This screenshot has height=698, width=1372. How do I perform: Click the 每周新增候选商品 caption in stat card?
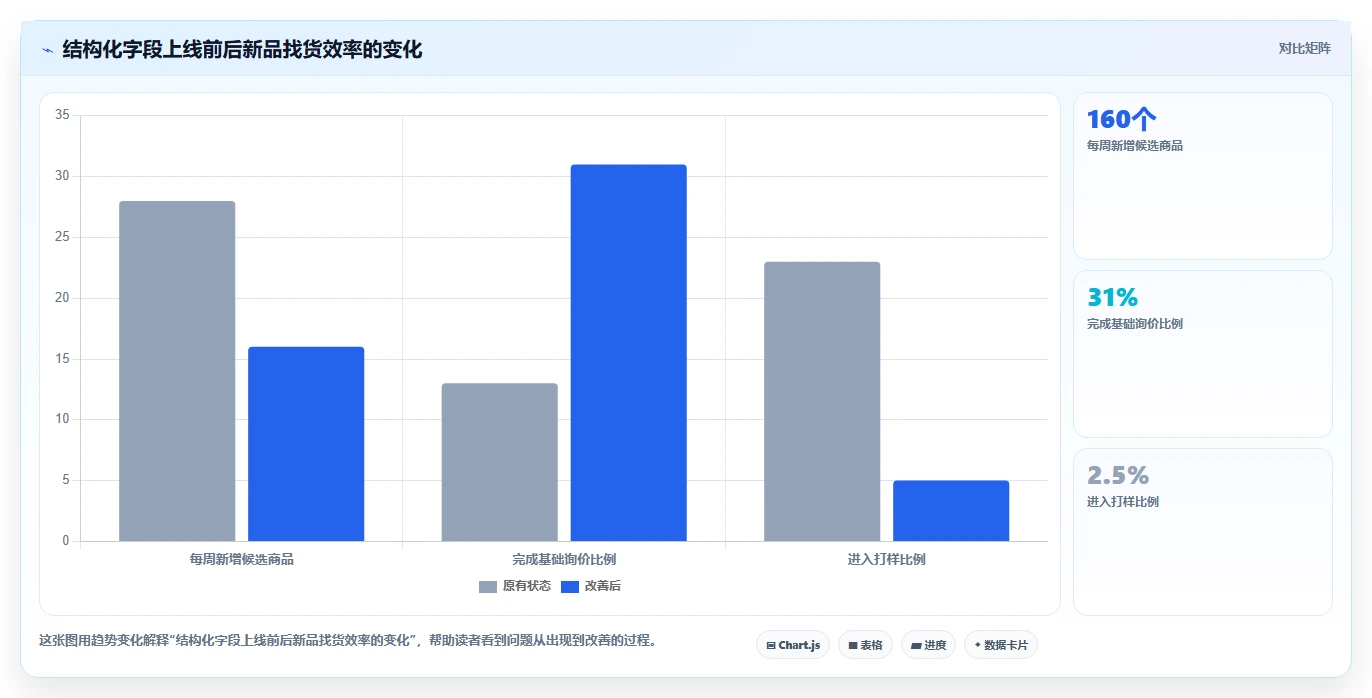tap(1135, 146)
